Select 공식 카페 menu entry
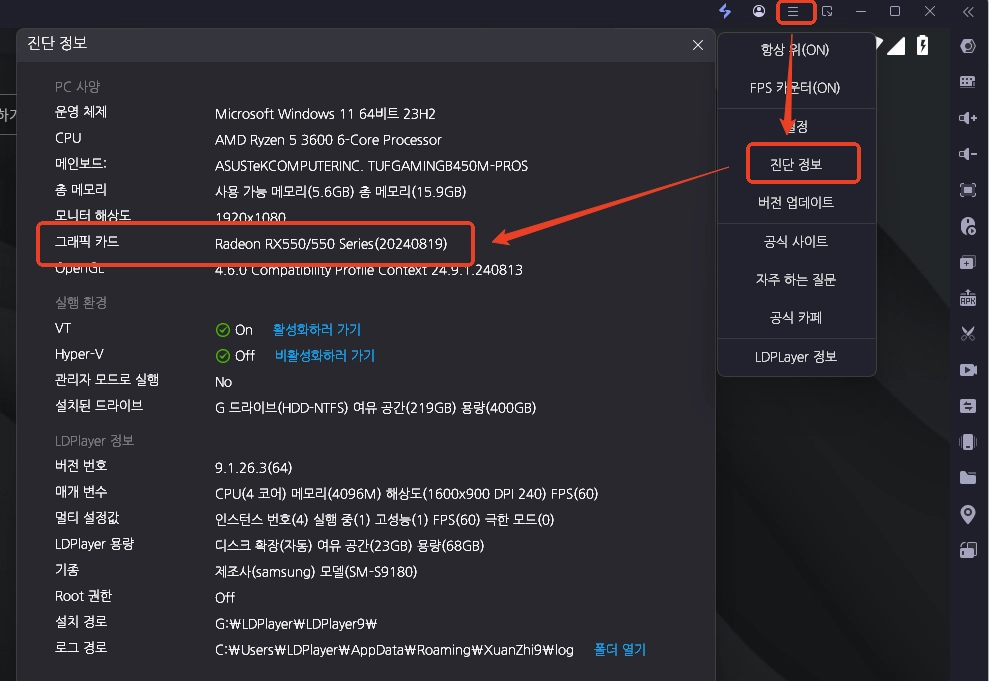This screenshot has height=681, width=989. click(796, 317)
